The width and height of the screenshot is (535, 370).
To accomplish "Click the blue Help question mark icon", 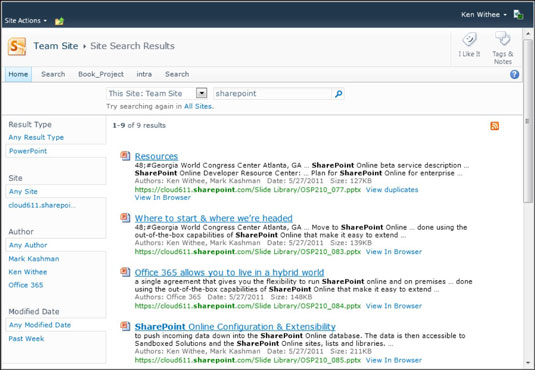I will click(x=515, y=74).
